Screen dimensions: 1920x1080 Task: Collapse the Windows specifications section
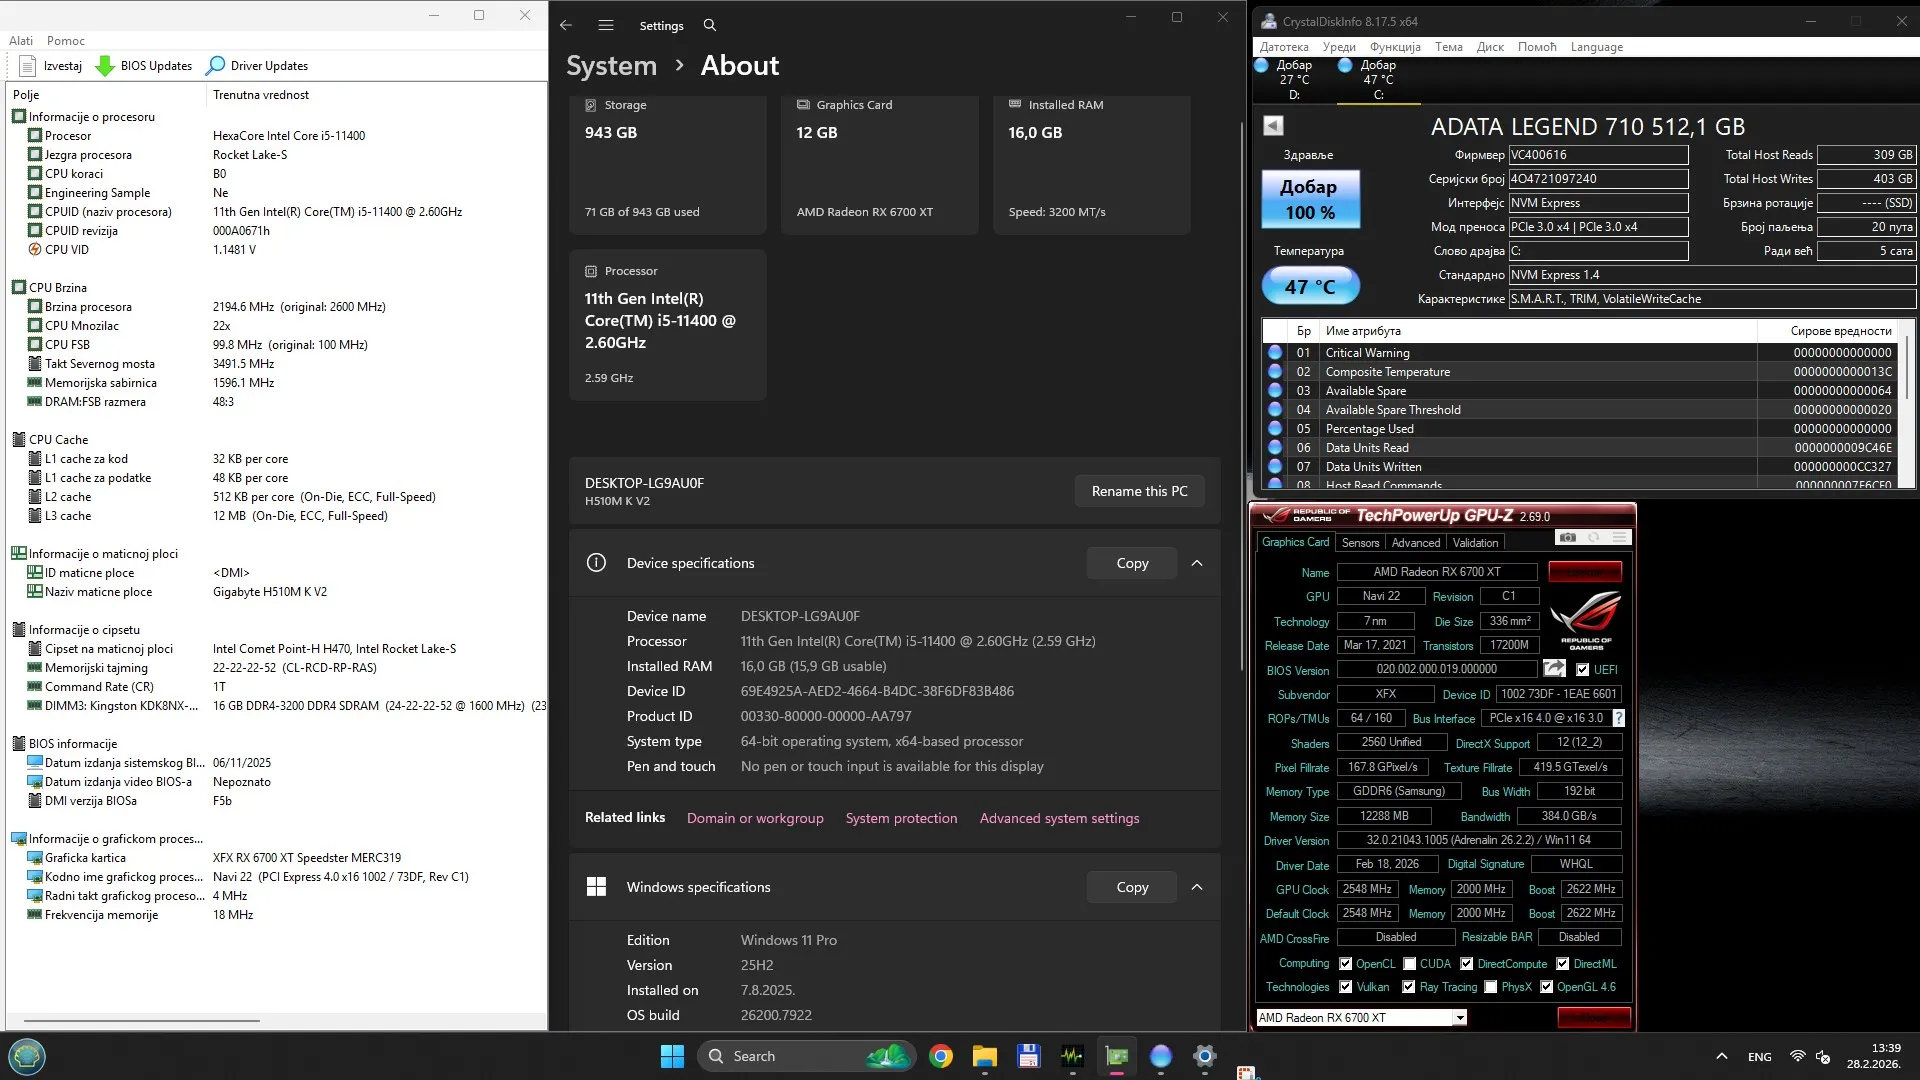(x=1197, y=887)
